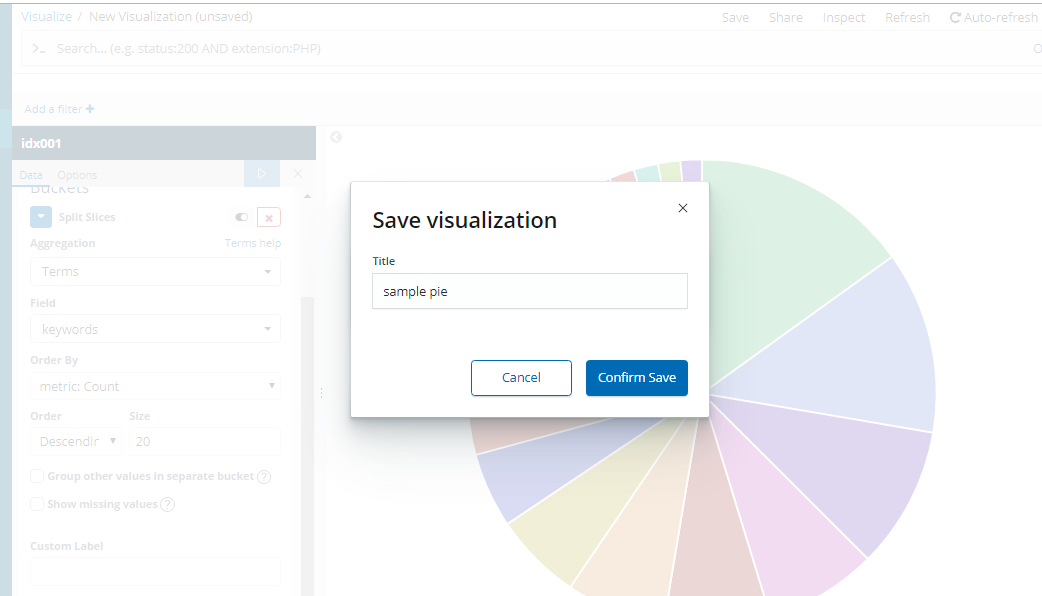
Task: Switch to the Options tab
Action: (x=77, y=175)
